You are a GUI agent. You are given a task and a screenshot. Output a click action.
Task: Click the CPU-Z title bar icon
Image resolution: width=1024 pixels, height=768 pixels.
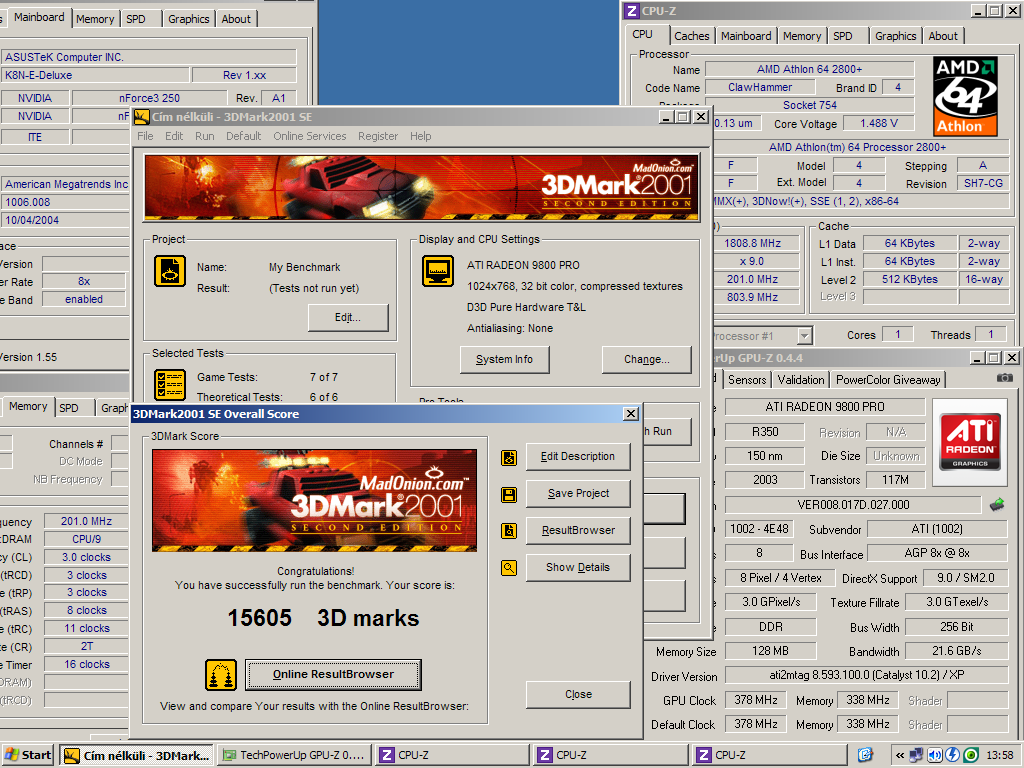632,10
